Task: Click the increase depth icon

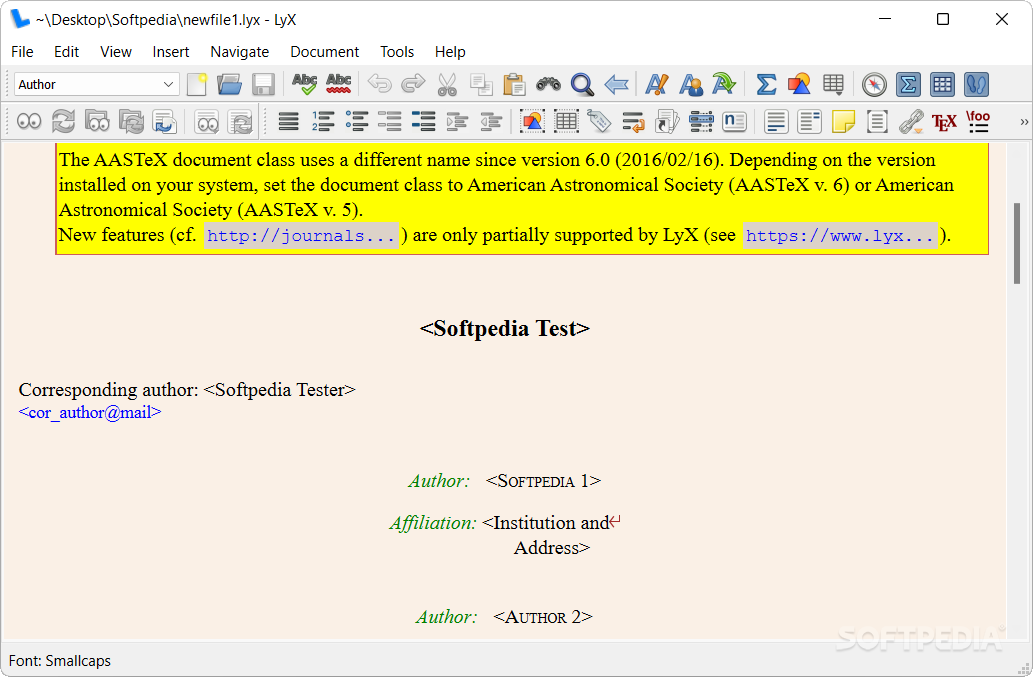Action: pyautogui.click(x=457, y=122)
